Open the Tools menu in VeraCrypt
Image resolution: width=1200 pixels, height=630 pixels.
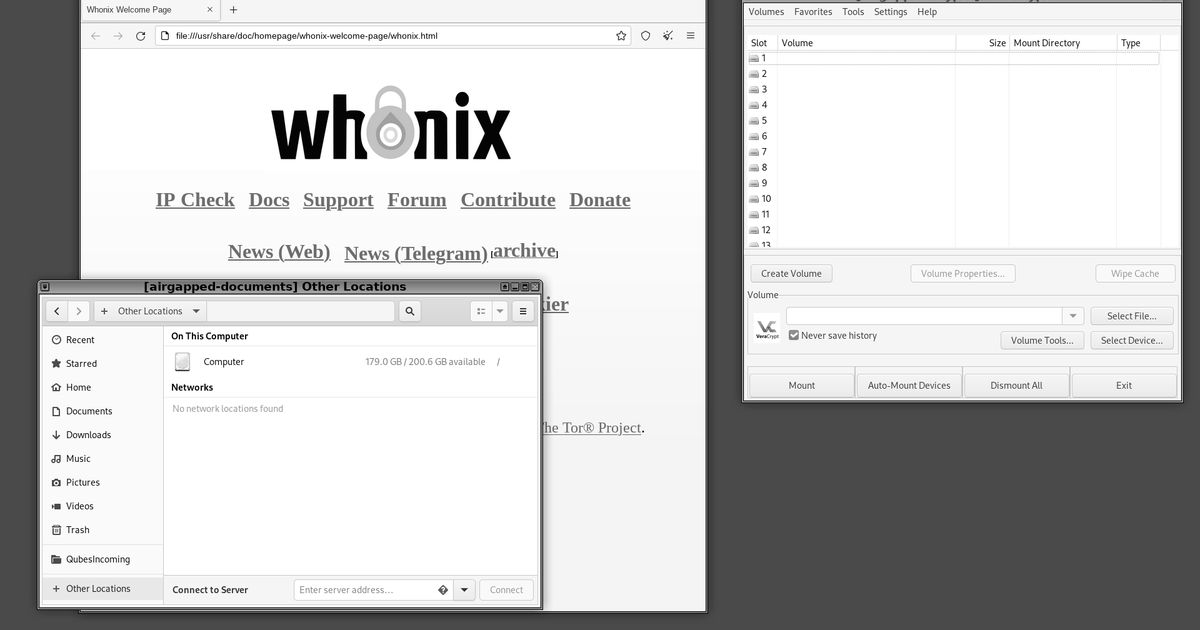click(853, 12)
